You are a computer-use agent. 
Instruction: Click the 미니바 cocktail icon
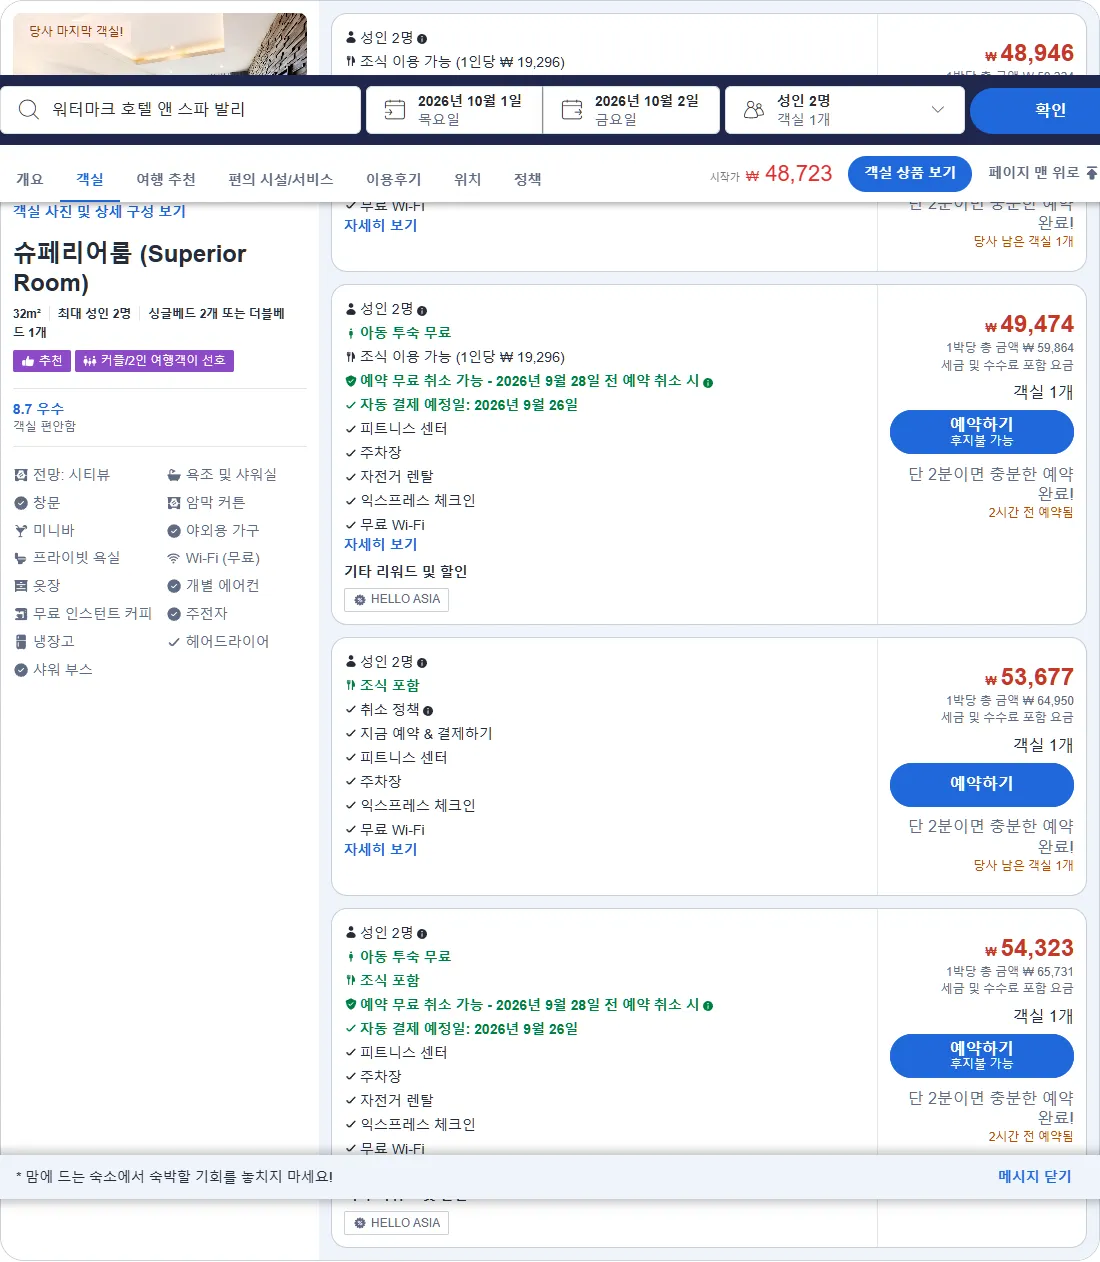[21, 531]
